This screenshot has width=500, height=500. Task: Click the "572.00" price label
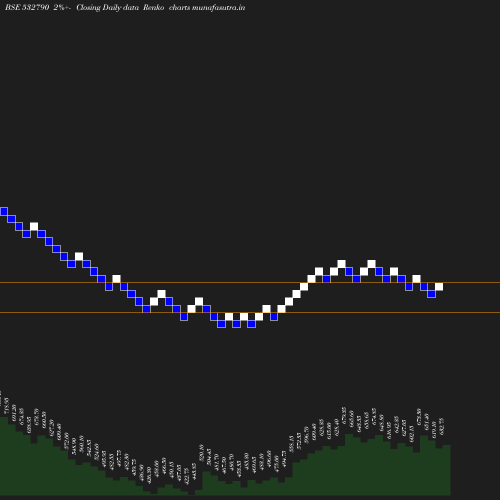pyautogui.click(x=66, y=441)
